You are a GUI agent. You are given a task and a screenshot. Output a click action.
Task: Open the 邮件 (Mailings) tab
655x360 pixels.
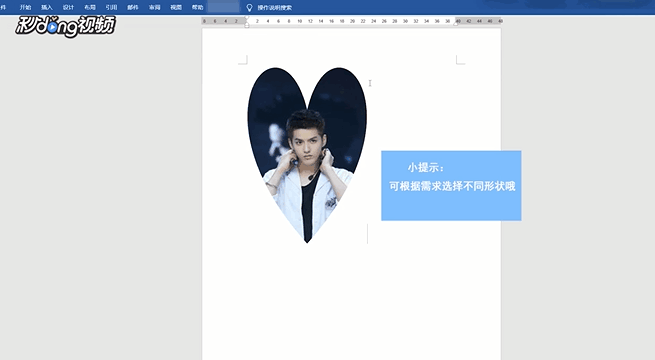click(x=133, y=7)
